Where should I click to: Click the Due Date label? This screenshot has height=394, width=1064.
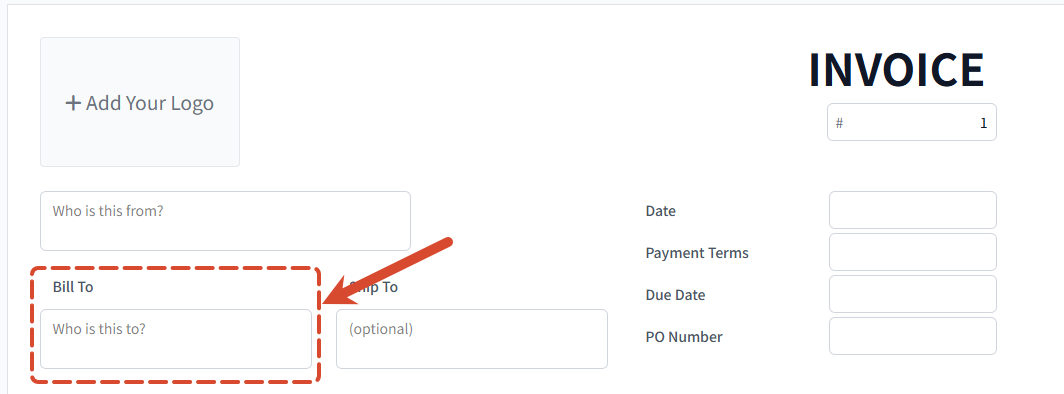(675, 295)
